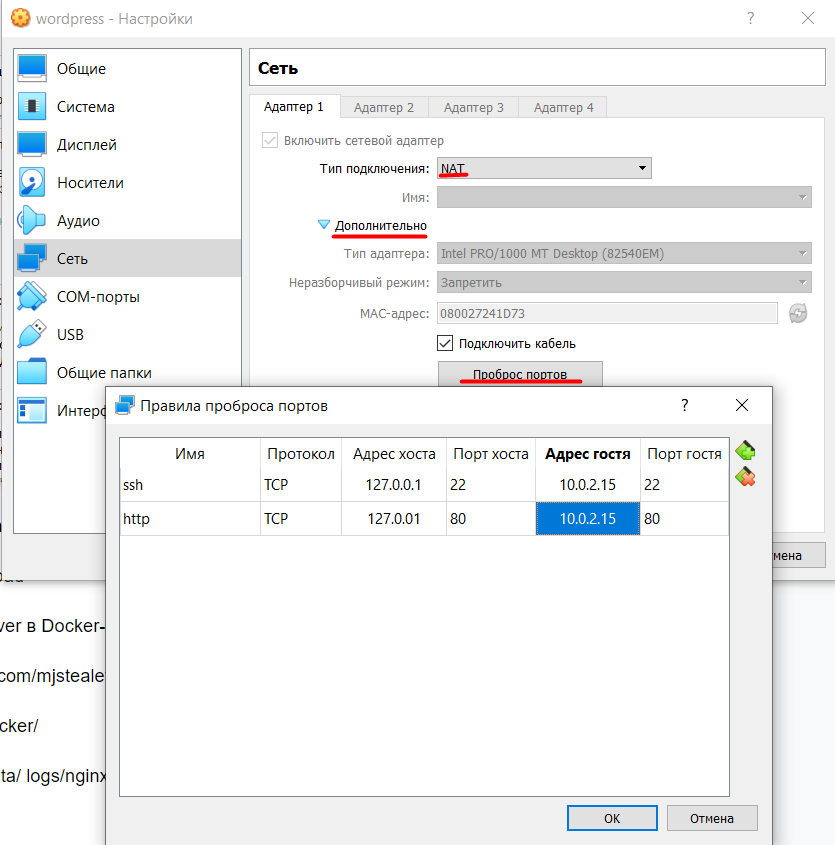Click the MAC-адрес input field
The width and height of the screenshot is (835, 845).
(607, 313)
